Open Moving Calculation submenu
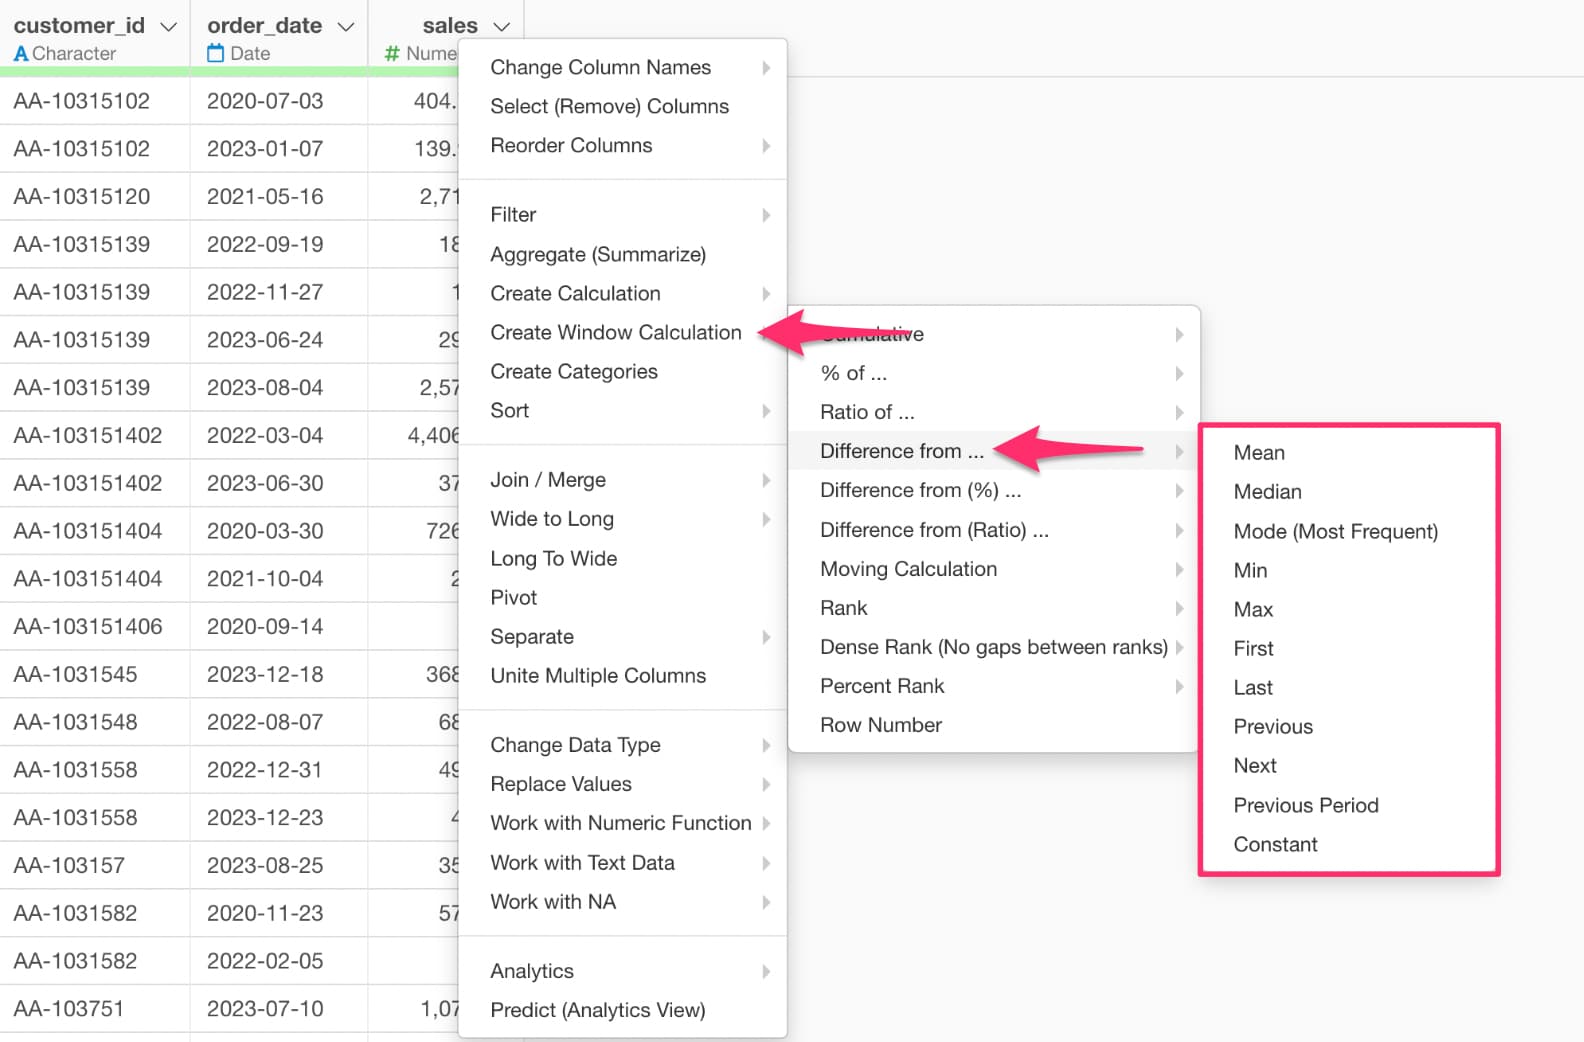Image resolution: width=1584 pixels, height=1042 pixels. (x=994, y=569)
